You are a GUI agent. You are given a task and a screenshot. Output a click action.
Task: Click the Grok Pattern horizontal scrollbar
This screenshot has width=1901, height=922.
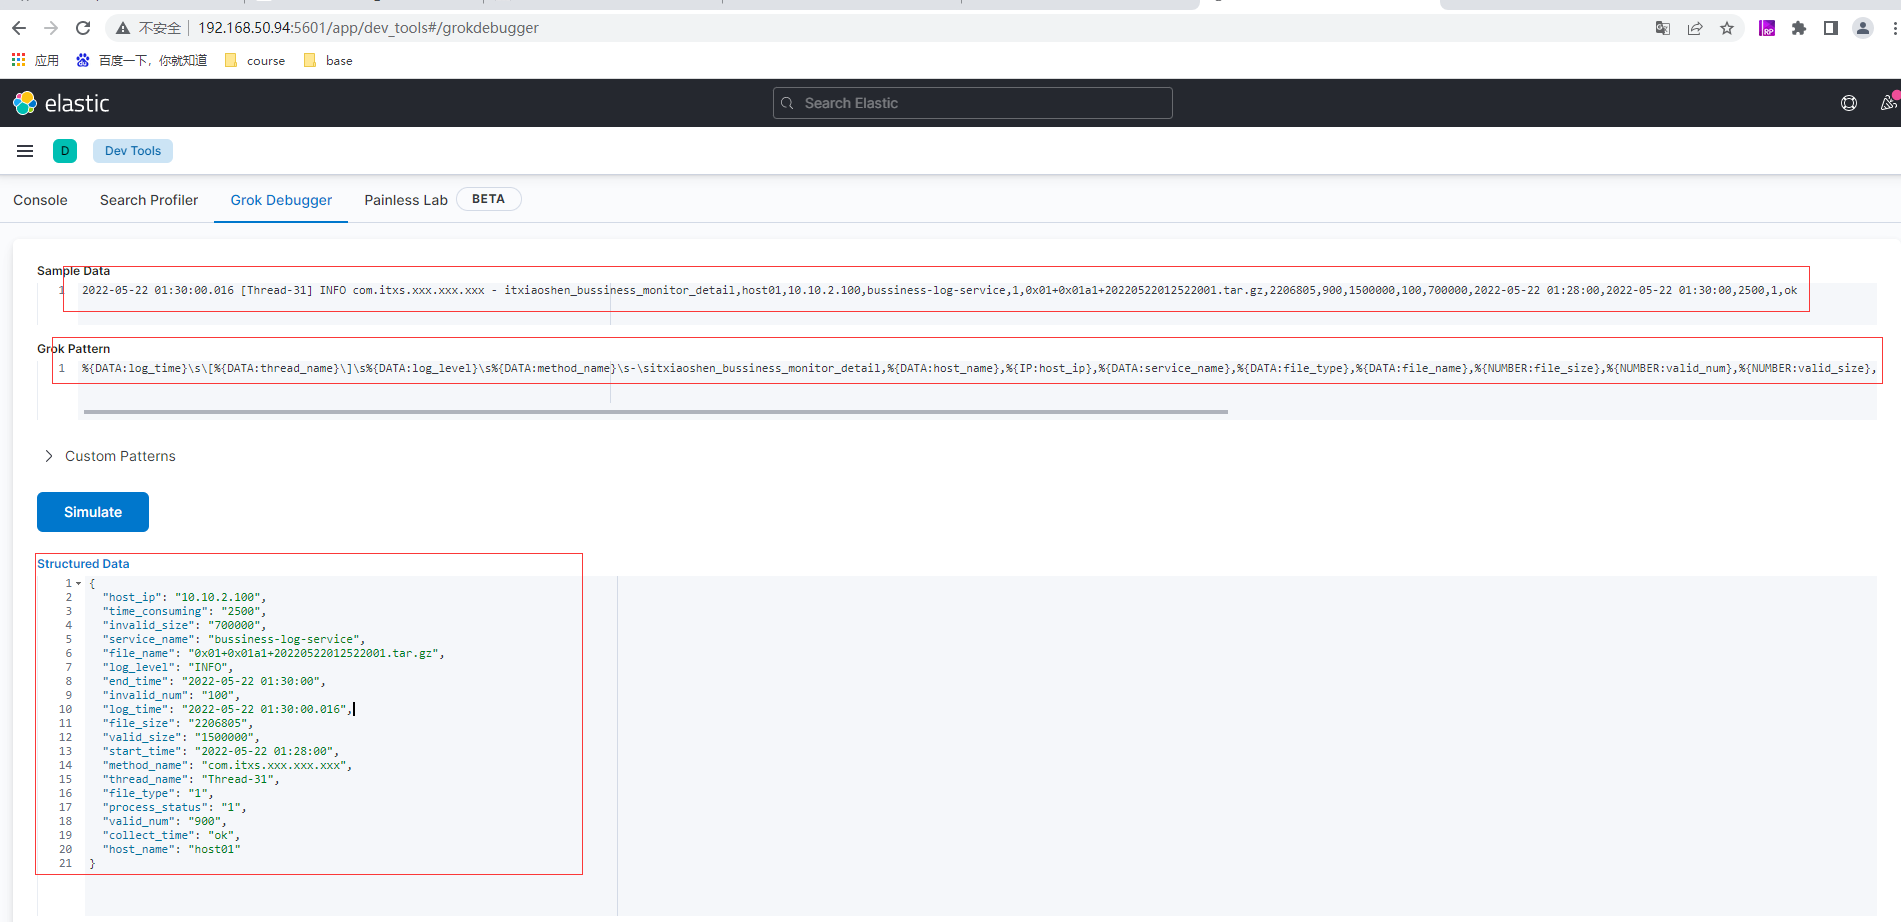(656, 411)
